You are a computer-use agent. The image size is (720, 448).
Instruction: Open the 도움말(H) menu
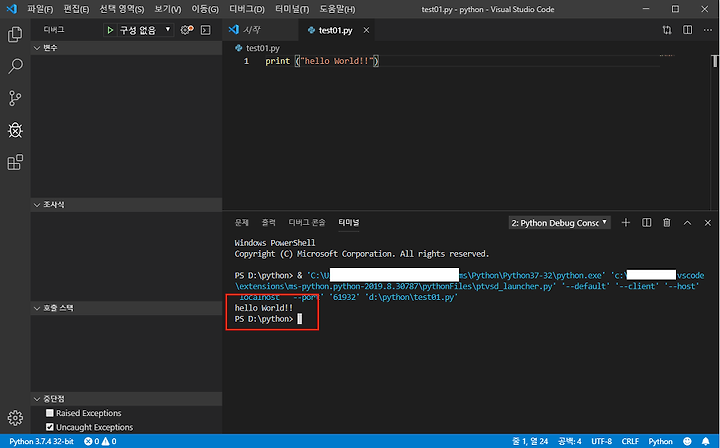tap(338, 9)
